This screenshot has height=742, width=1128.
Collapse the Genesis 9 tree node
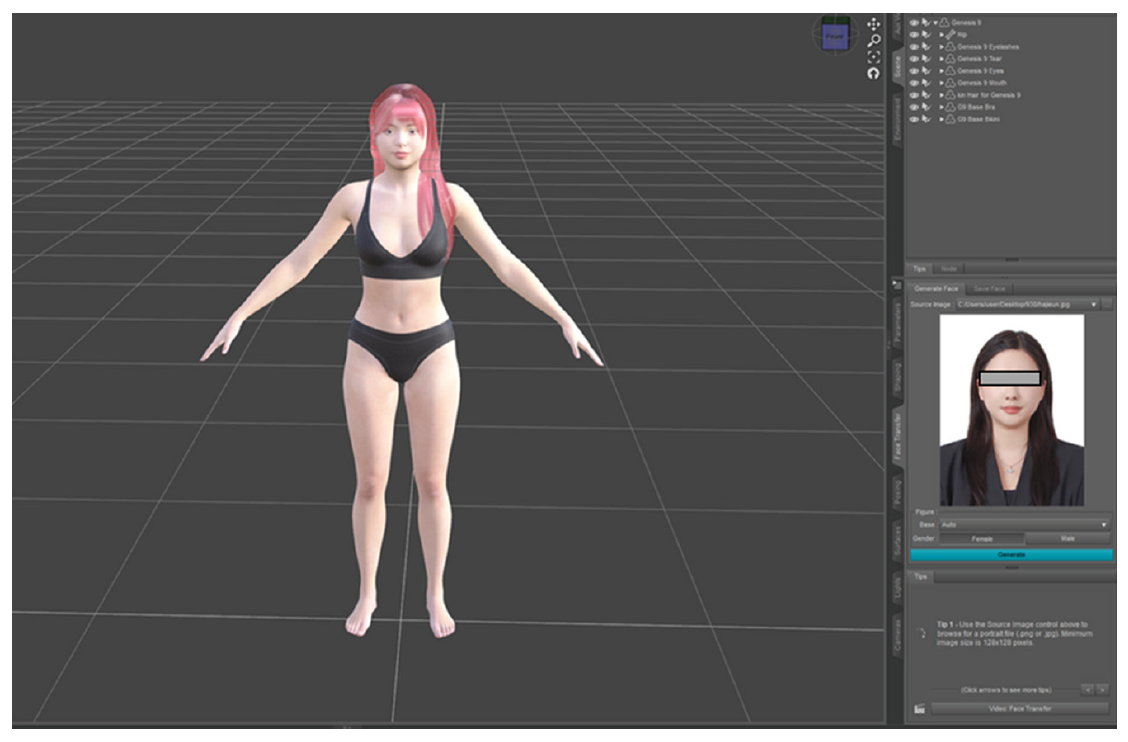936,23
